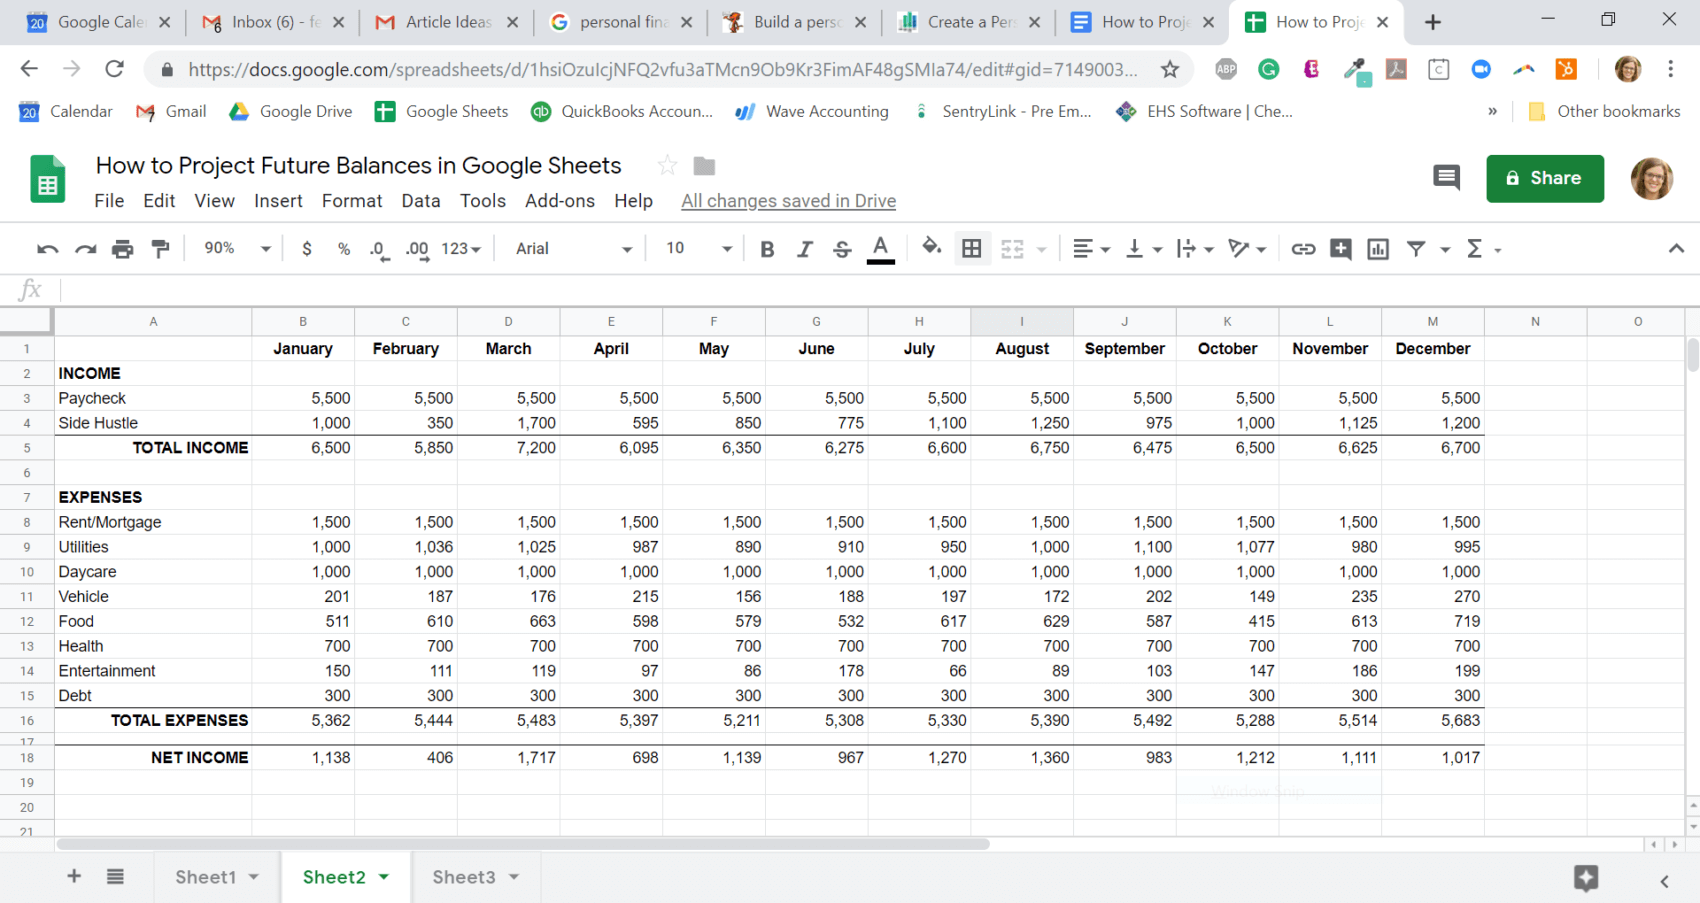Click the Explore icon at bottom

(x=1586, y=878)
